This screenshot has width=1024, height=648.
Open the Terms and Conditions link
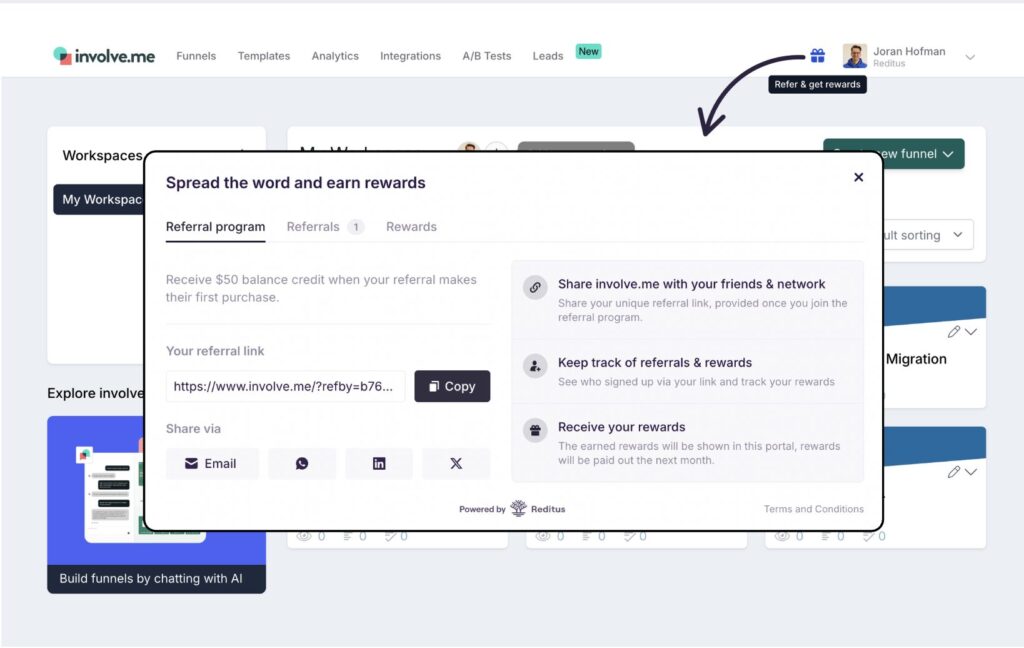tap(814, 509)
